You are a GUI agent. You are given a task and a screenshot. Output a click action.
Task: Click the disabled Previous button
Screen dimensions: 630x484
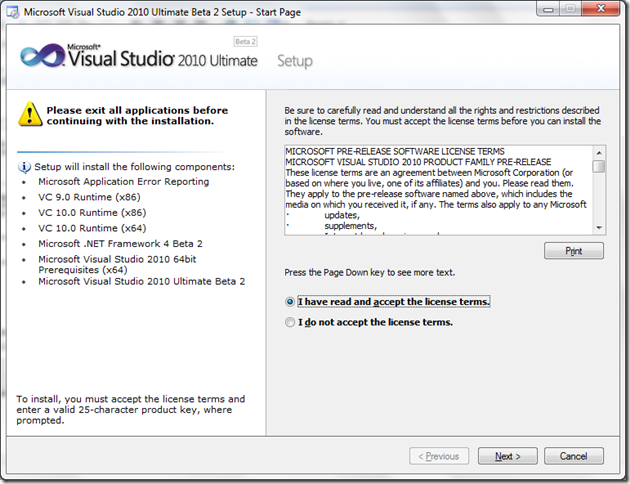[439, 456]
